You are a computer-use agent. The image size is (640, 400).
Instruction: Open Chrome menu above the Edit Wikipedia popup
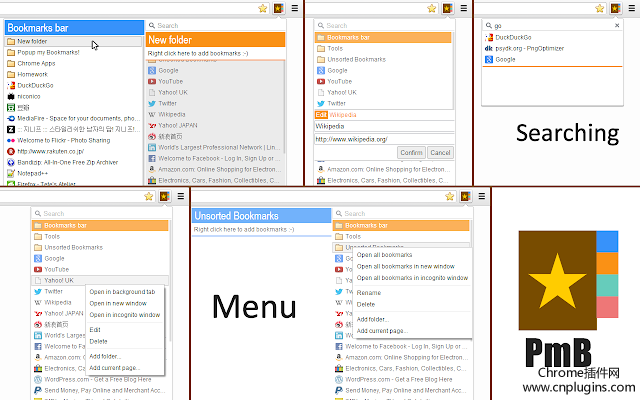click(464, 8)
